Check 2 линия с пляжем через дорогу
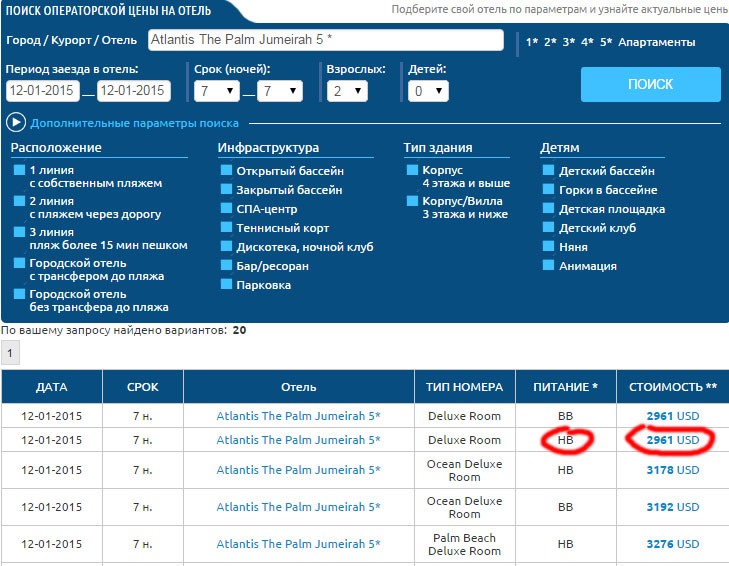This screenshot has width=729, height=566. (x=19, y=201)
